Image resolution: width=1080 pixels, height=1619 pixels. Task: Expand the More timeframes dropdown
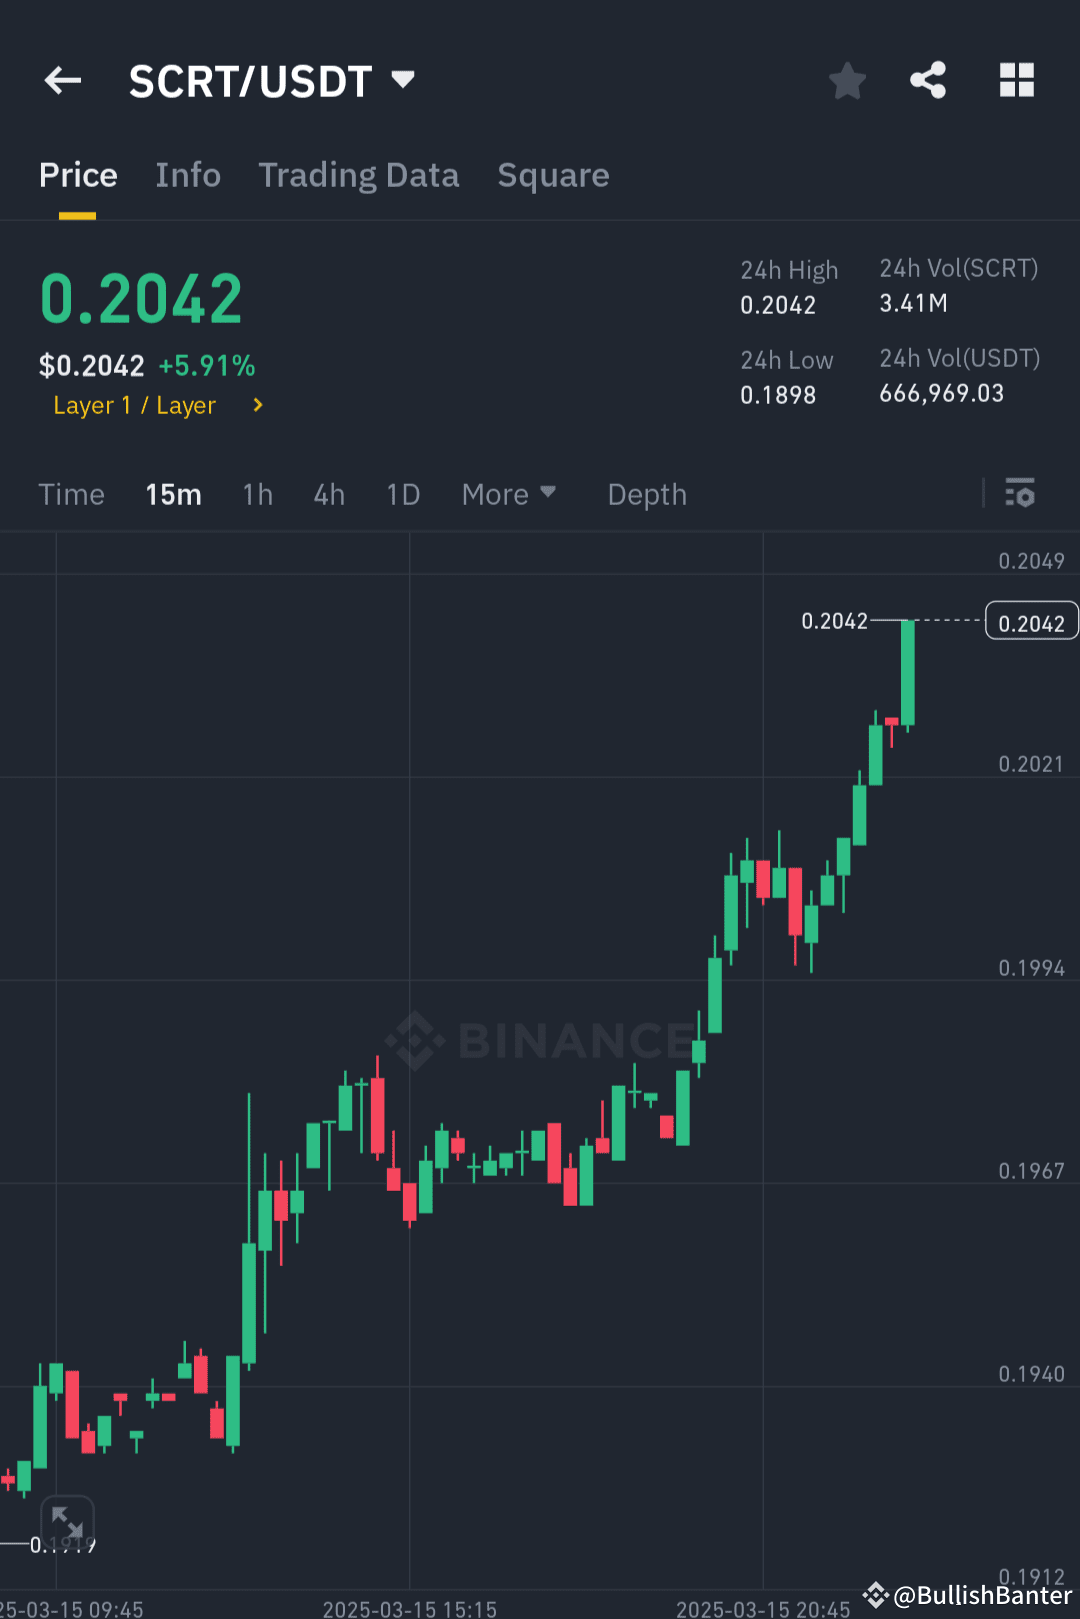509,493
